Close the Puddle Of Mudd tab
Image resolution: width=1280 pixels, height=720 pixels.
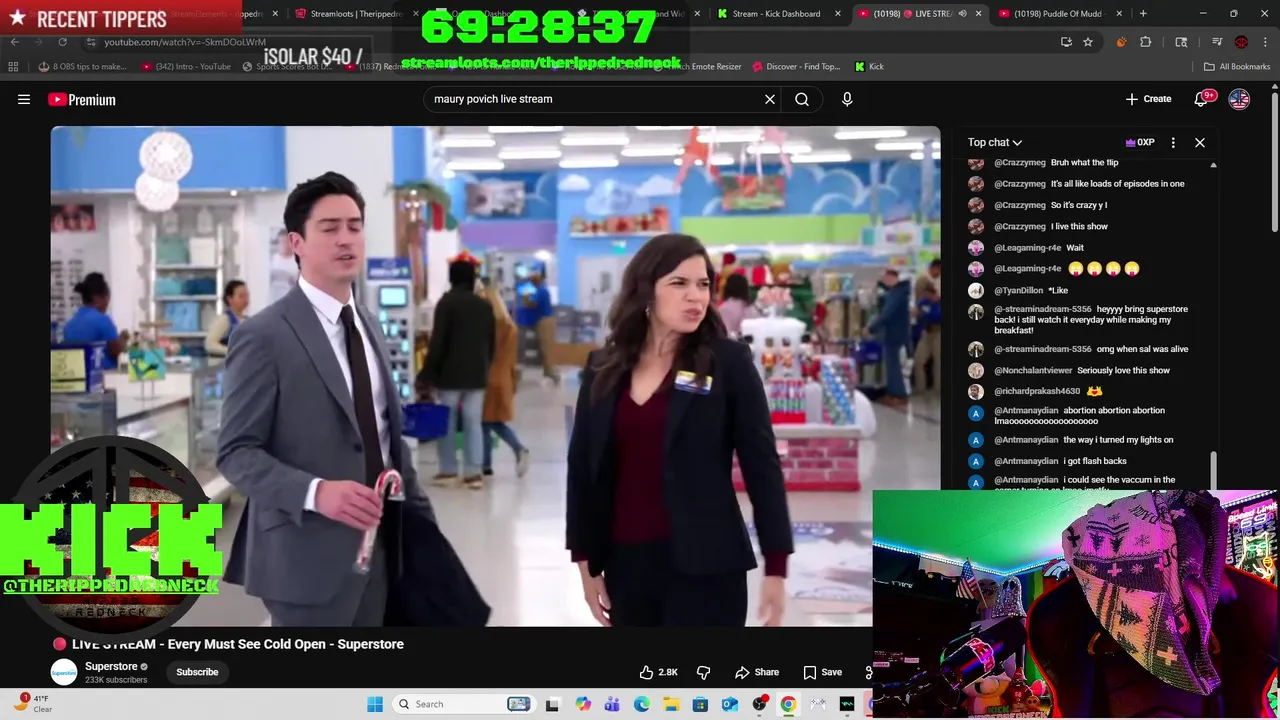click(1119, 14)
